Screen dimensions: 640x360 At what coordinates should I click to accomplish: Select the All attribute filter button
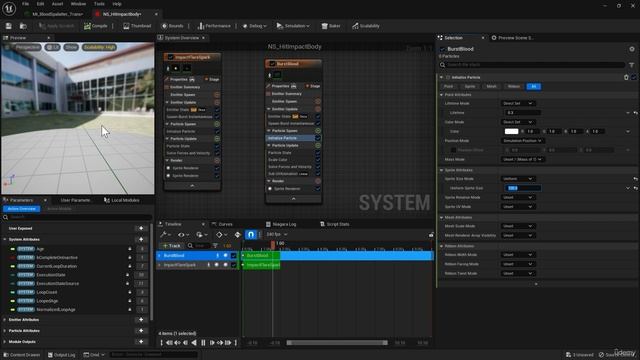coord(533,87)
